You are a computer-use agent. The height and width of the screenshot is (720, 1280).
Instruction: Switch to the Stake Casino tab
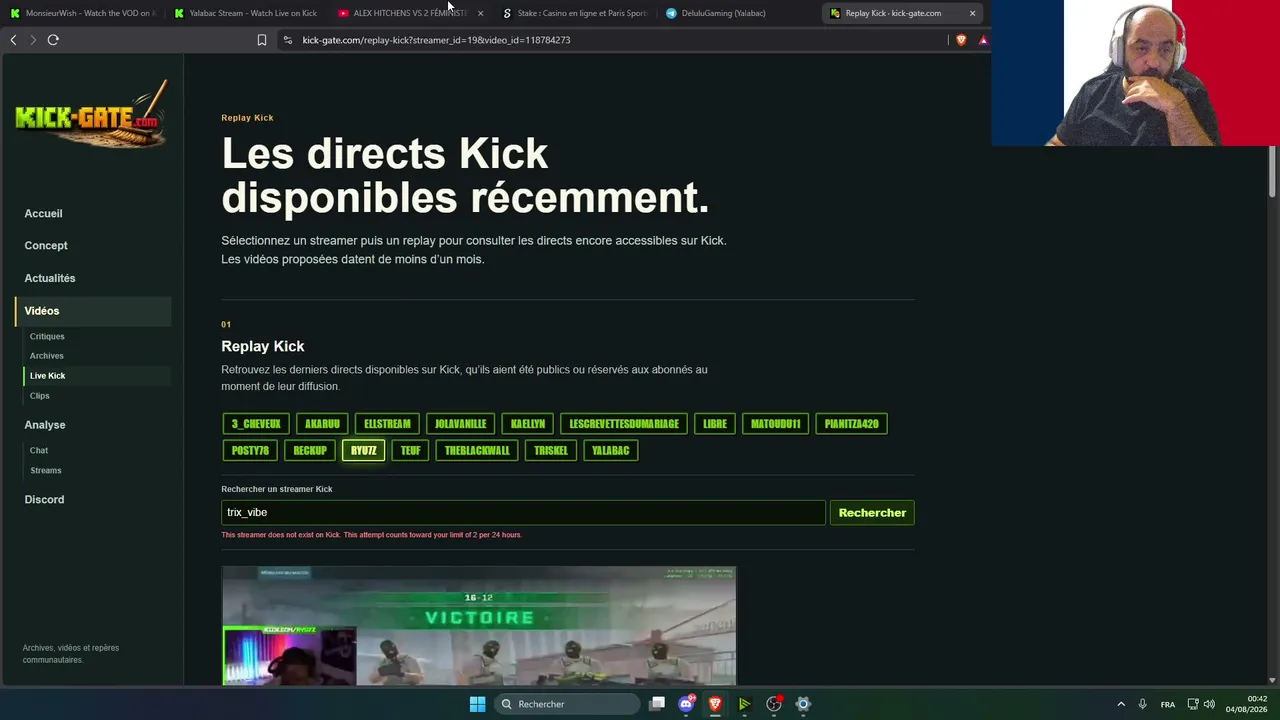point(575,13)
